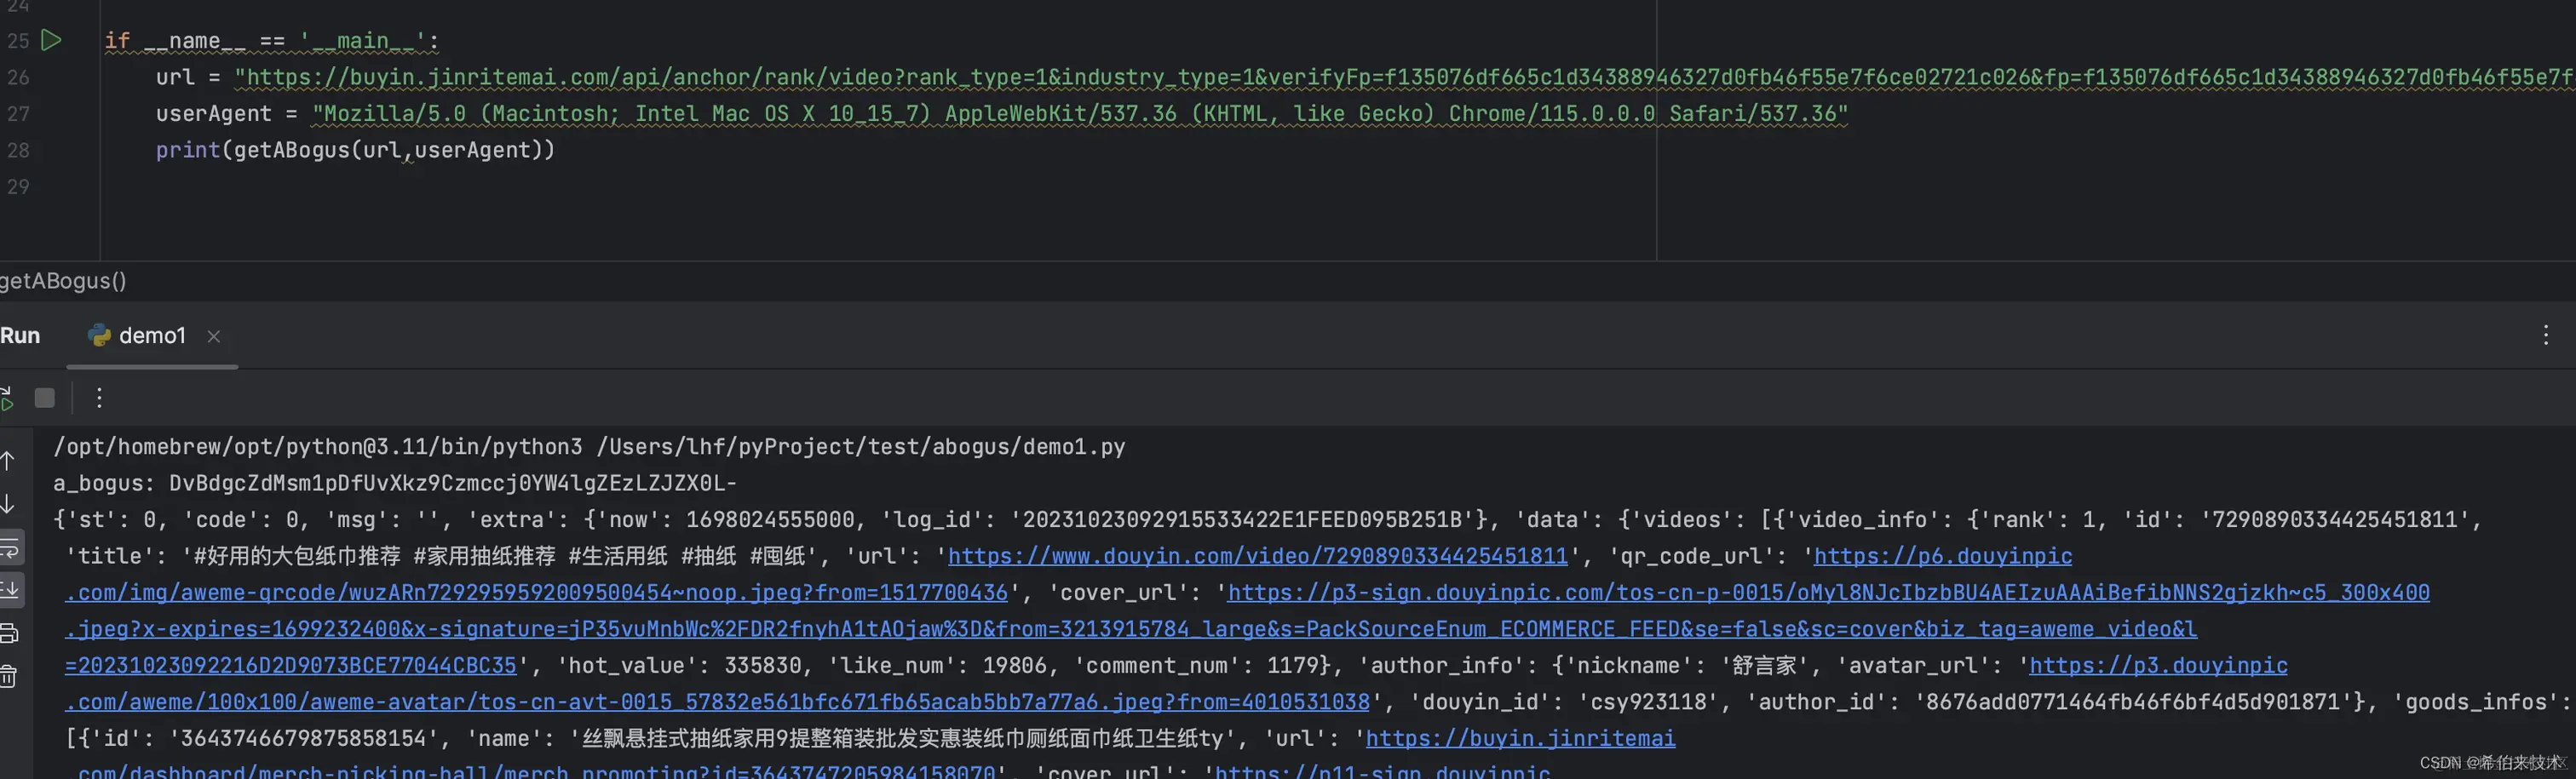Stop the running demo1 process
The width and height of the screenshot is (2576, 779).
[x=45, y=398]
